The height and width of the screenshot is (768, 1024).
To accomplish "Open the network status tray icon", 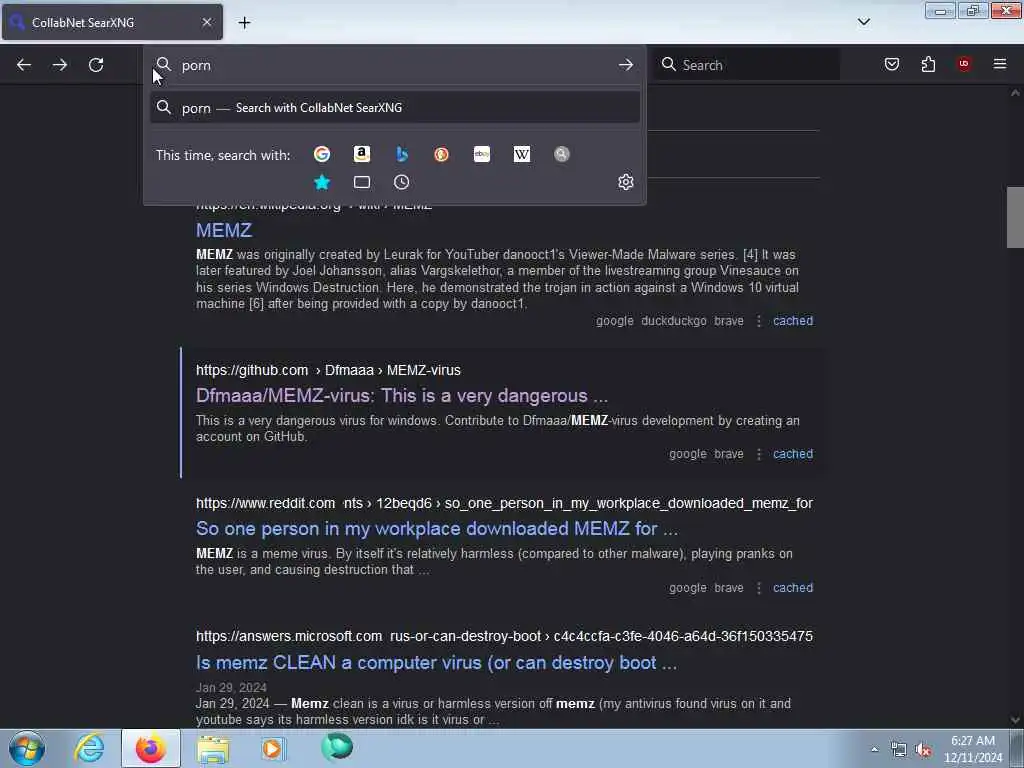I will coord(899,750).
